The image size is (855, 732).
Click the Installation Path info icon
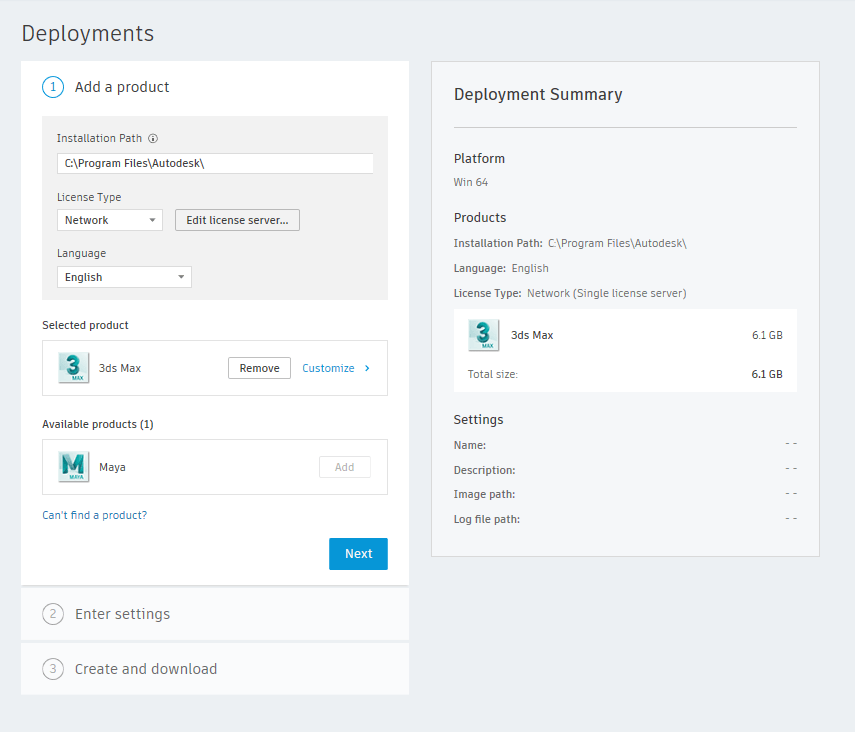pos(153,139)
